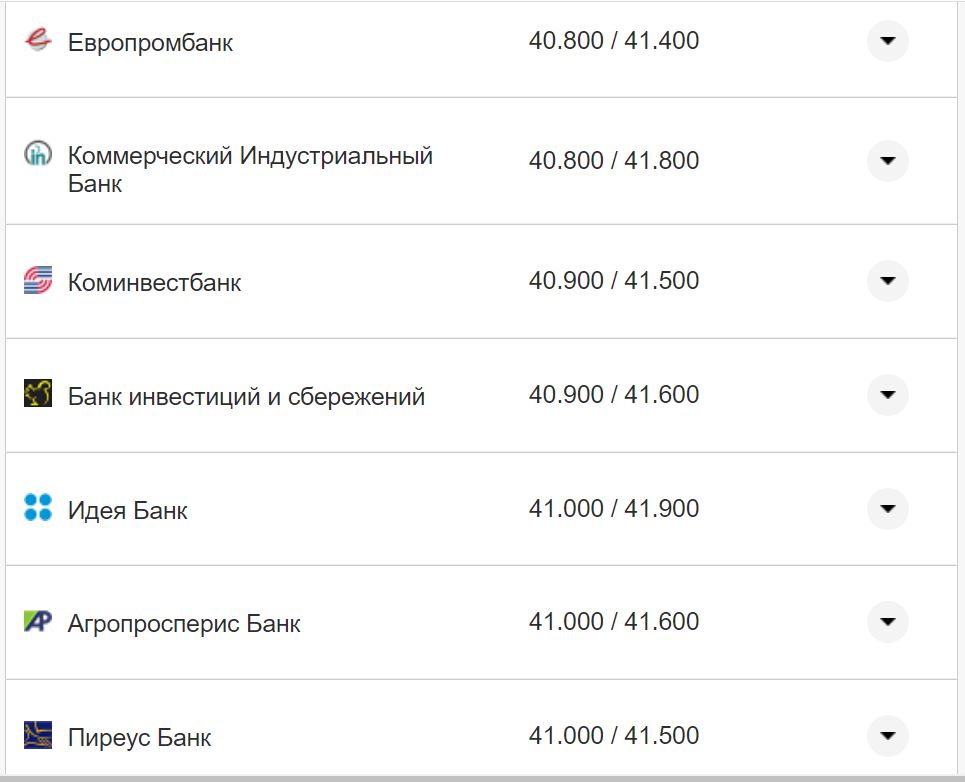Image resolution: width=965 pixels, height=782 pixels.
Task: Click the Европромбанк bank name
Action: tap(150, 42)
